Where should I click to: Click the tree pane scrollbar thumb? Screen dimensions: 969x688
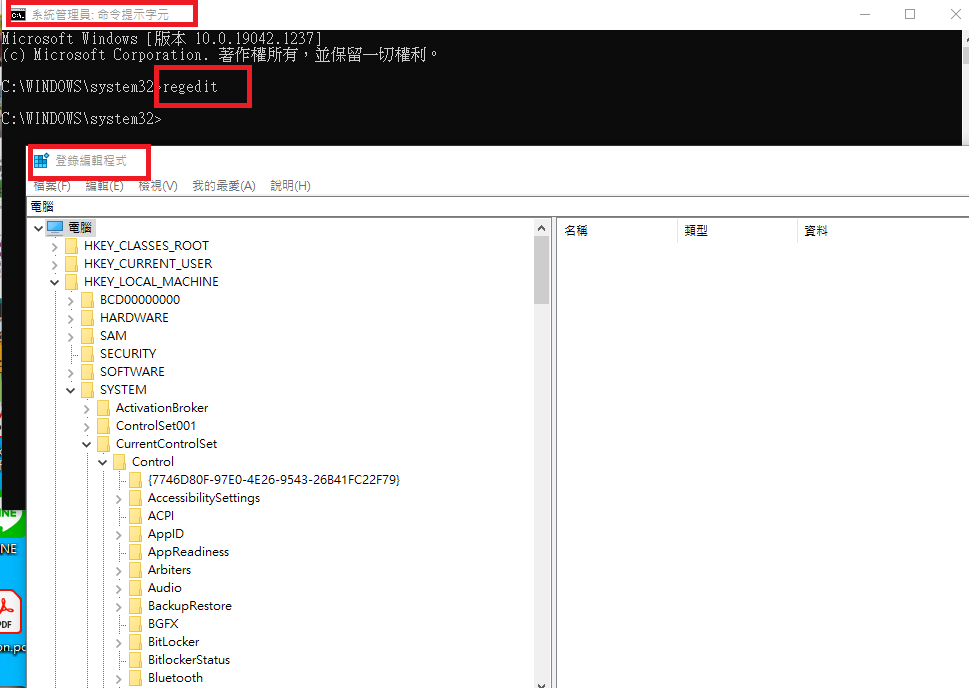[542, 270]
